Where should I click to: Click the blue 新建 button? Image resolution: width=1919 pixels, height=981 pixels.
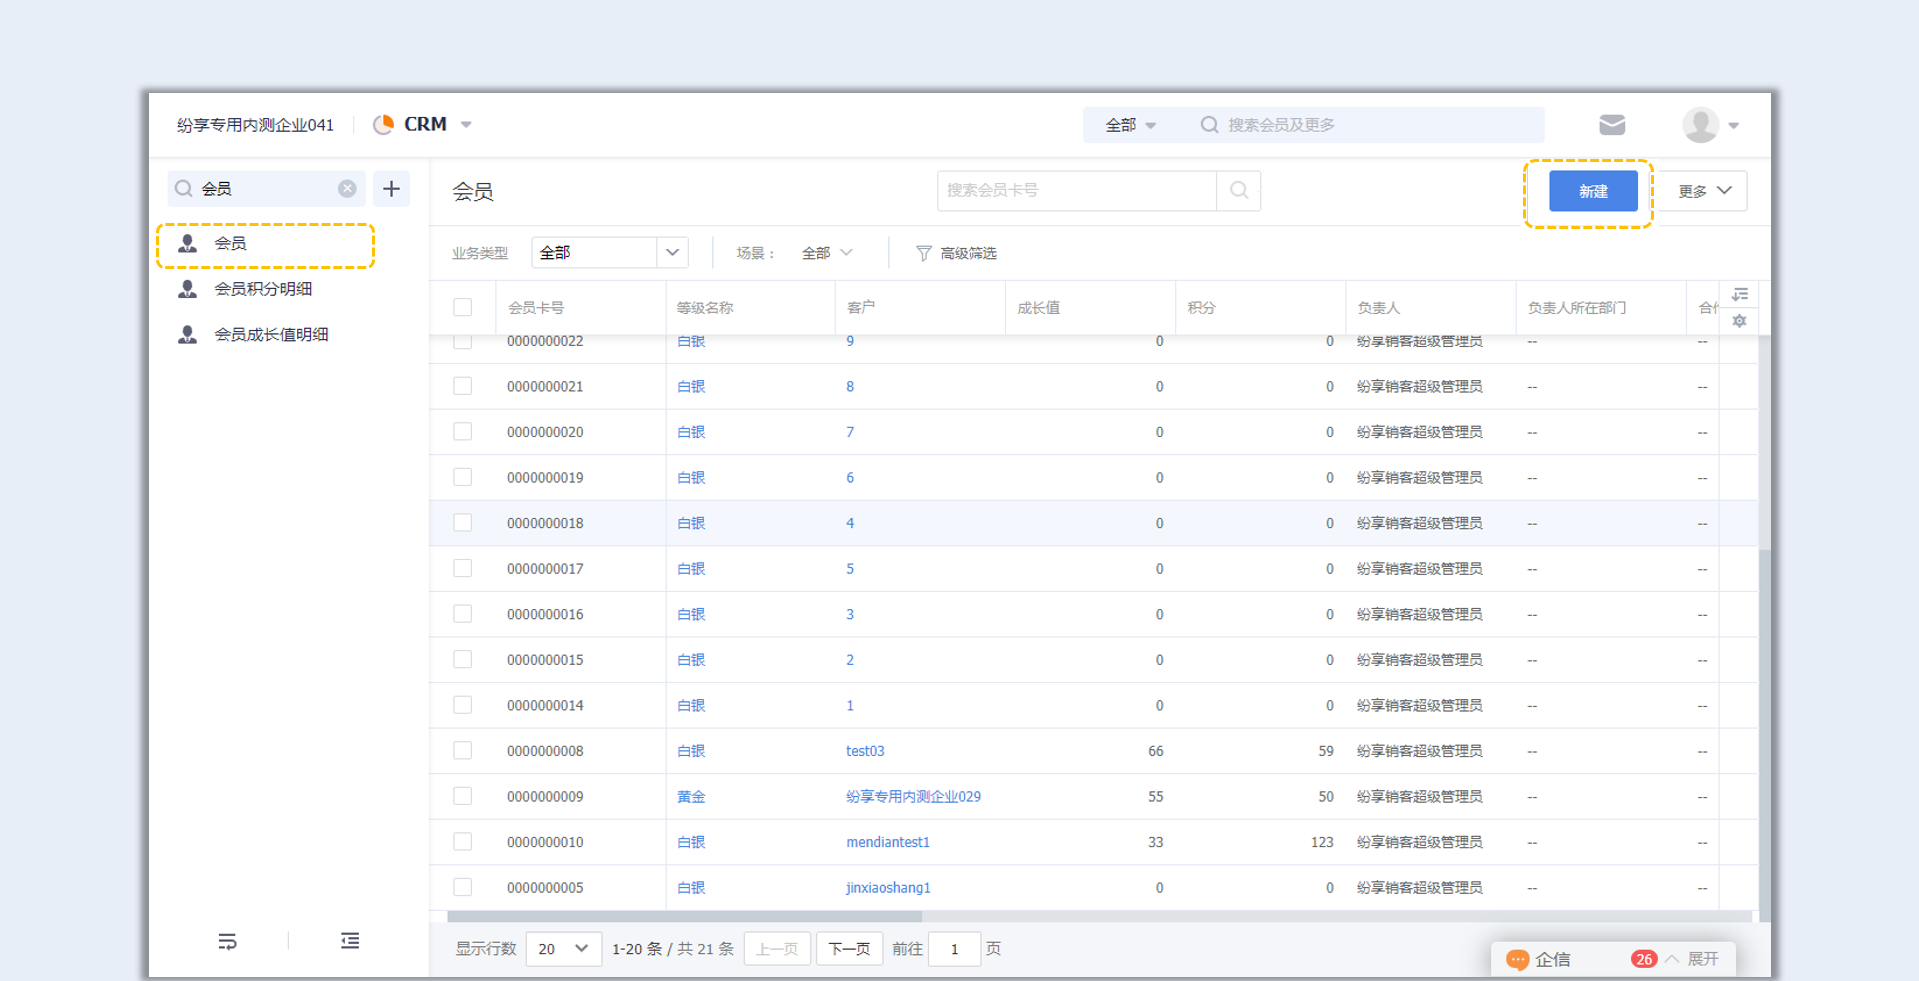coord(1593,191)
